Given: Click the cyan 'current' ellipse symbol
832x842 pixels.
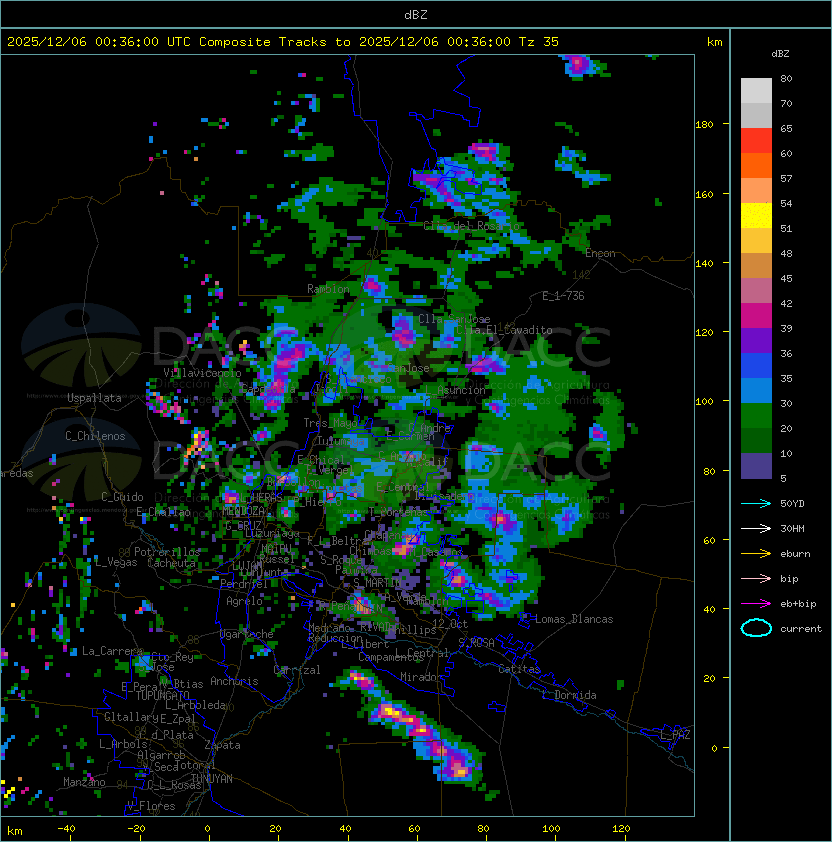Looking at the screenshot, I should pyautogui.click(x=756, y=628).
